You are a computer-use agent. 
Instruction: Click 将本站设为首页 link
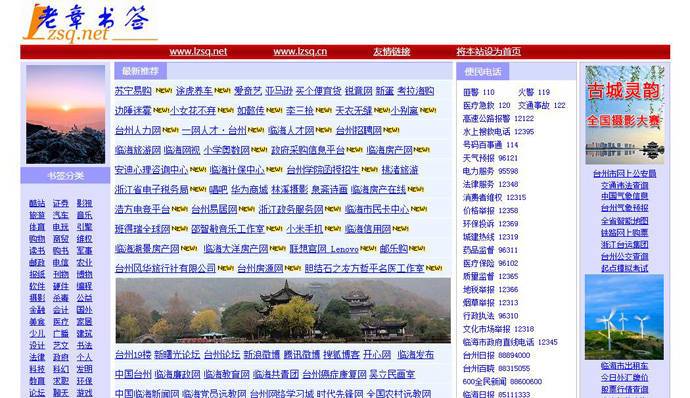click(488, 52)
